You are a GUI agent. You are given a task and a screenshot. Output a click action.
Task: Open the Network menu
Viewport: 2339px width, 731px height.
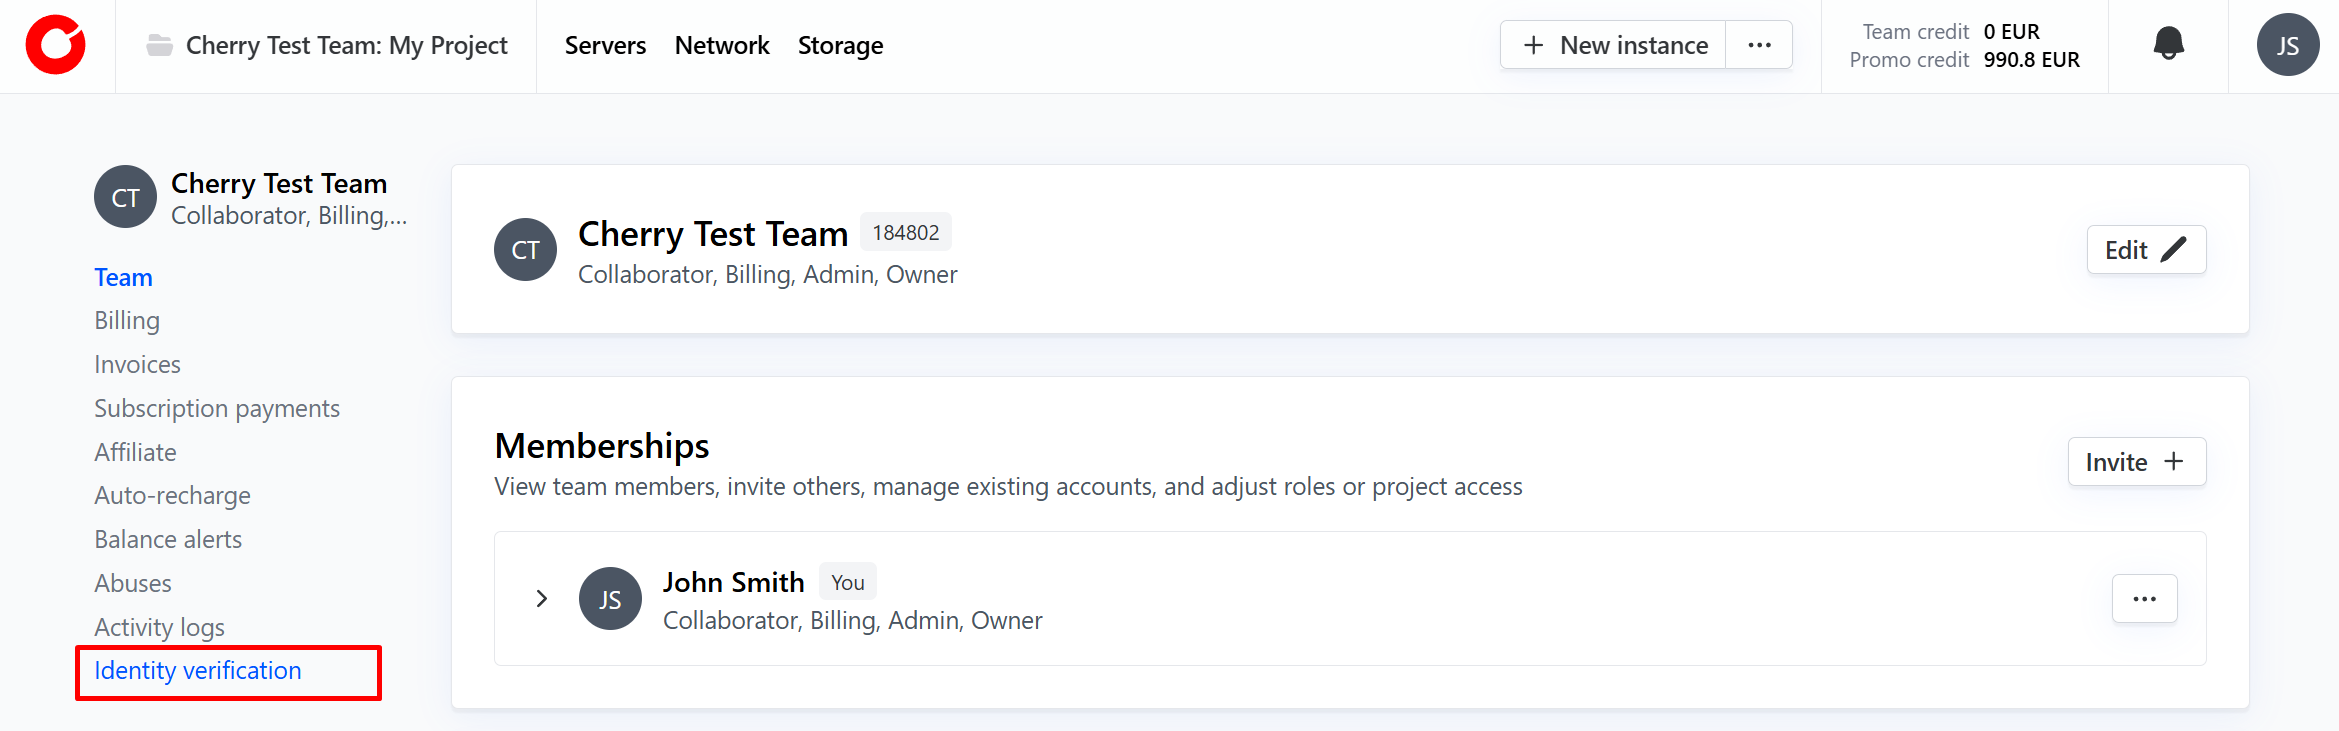coord(721,46)
